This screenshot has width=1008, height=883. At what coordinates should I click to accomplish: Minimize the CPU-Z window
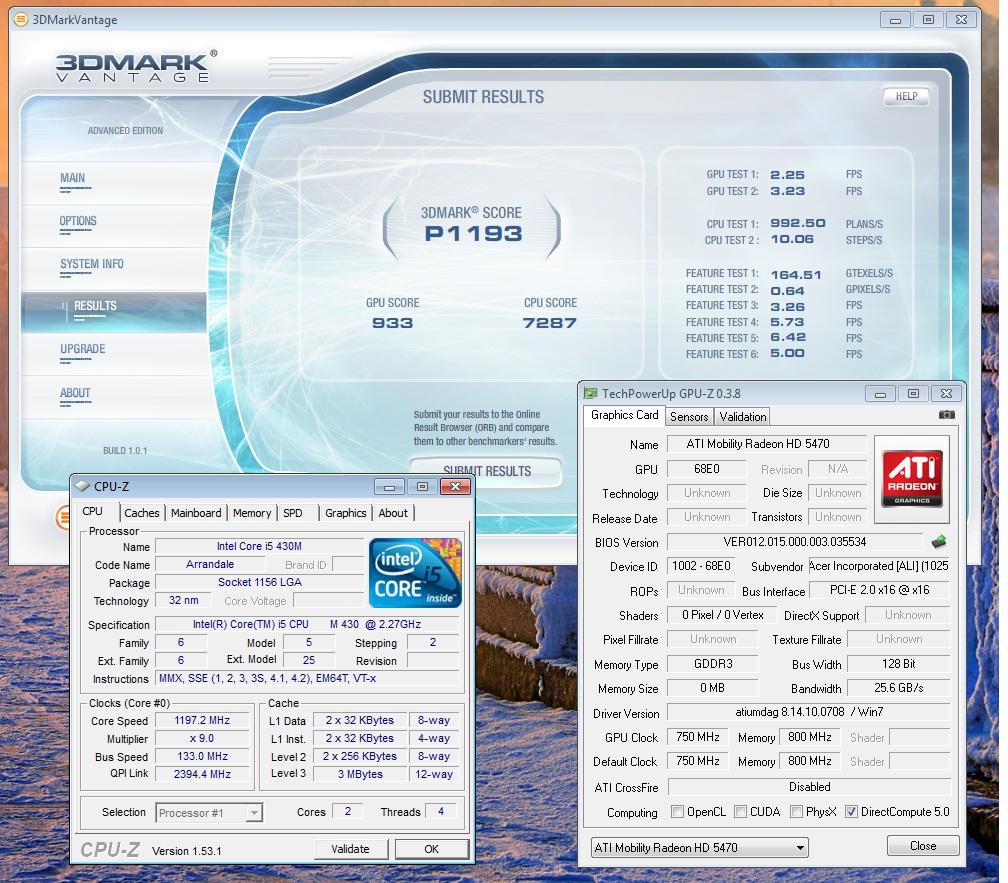[389, 486]
